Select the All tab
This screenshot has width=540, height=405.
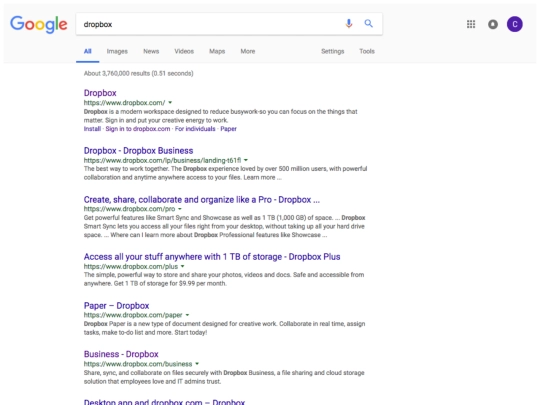pyautogui.click(x=87, y=51)
